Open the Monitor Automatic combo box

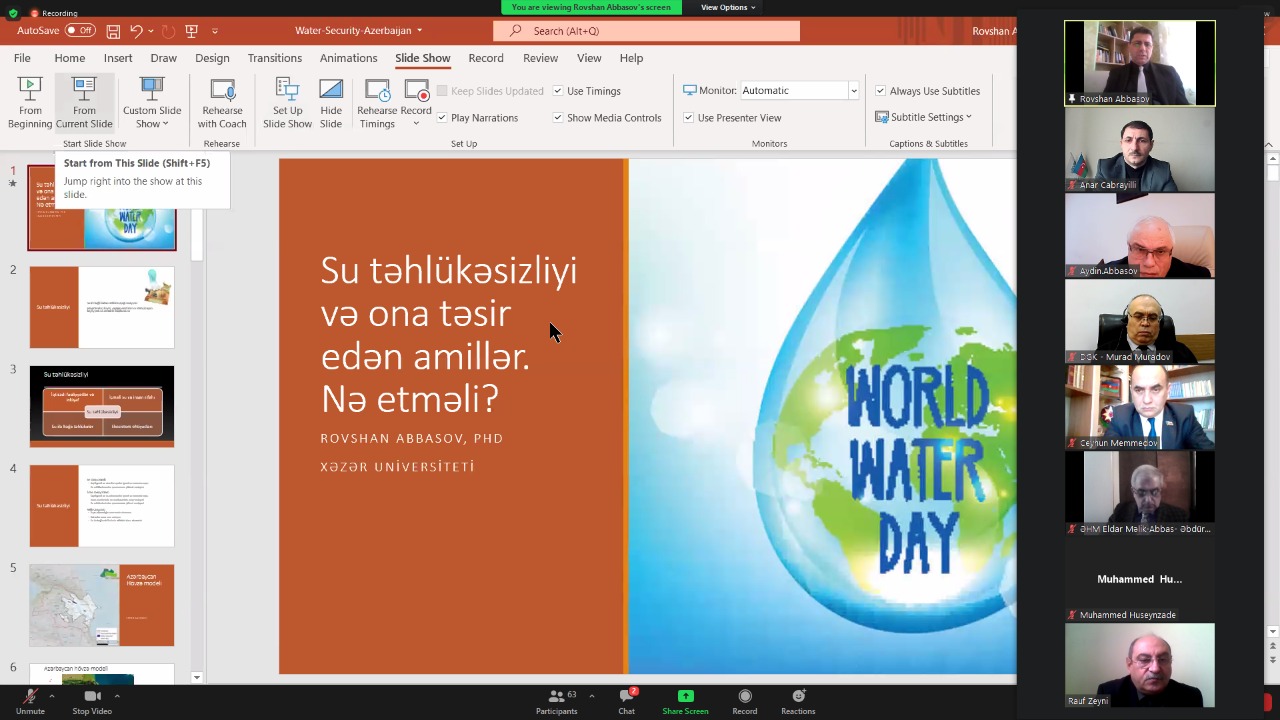[799, 90]
